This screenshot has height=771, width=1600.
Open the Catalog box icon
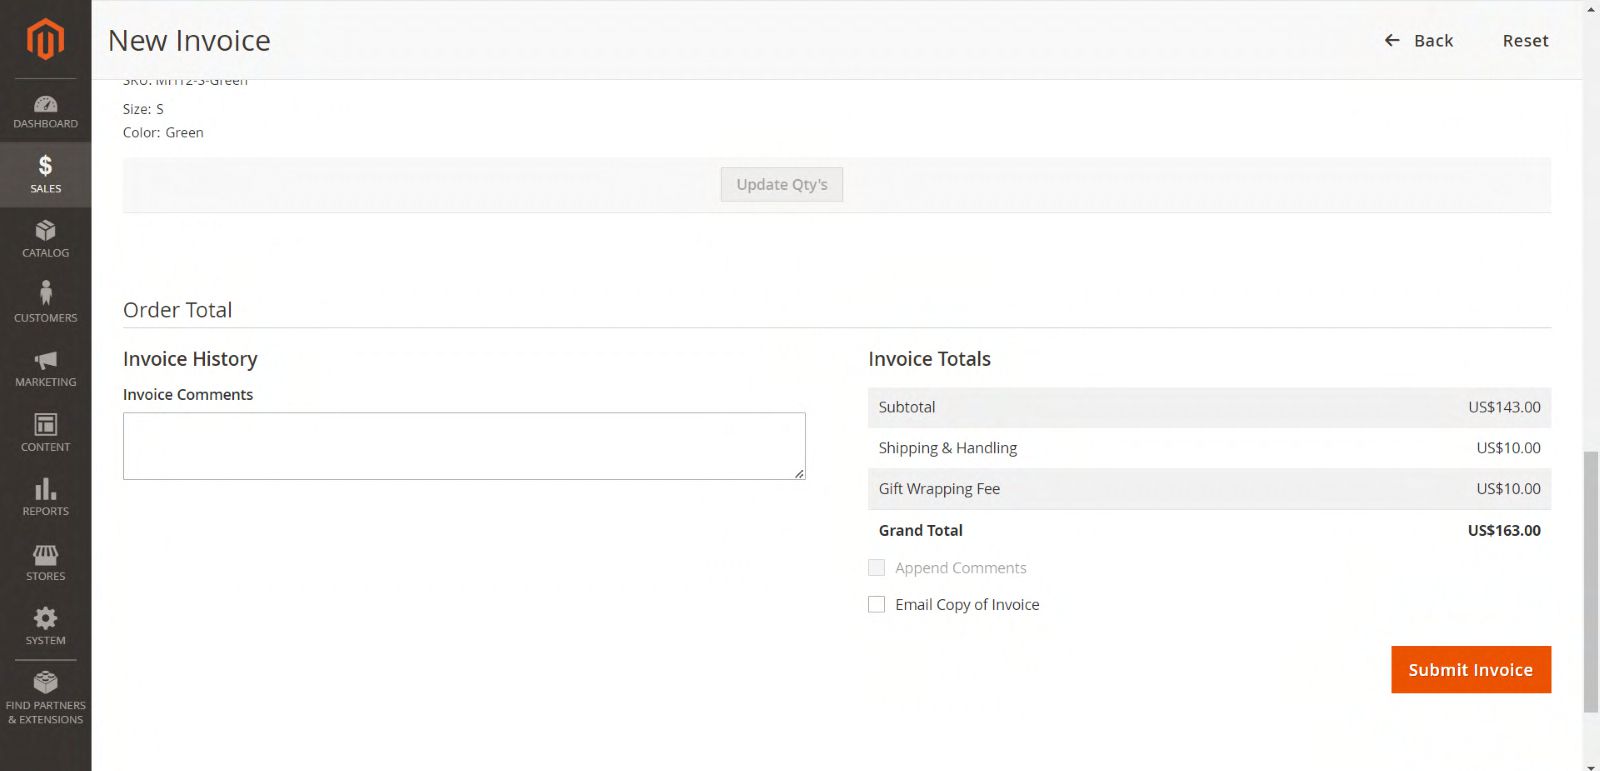[x=45, y=231]
